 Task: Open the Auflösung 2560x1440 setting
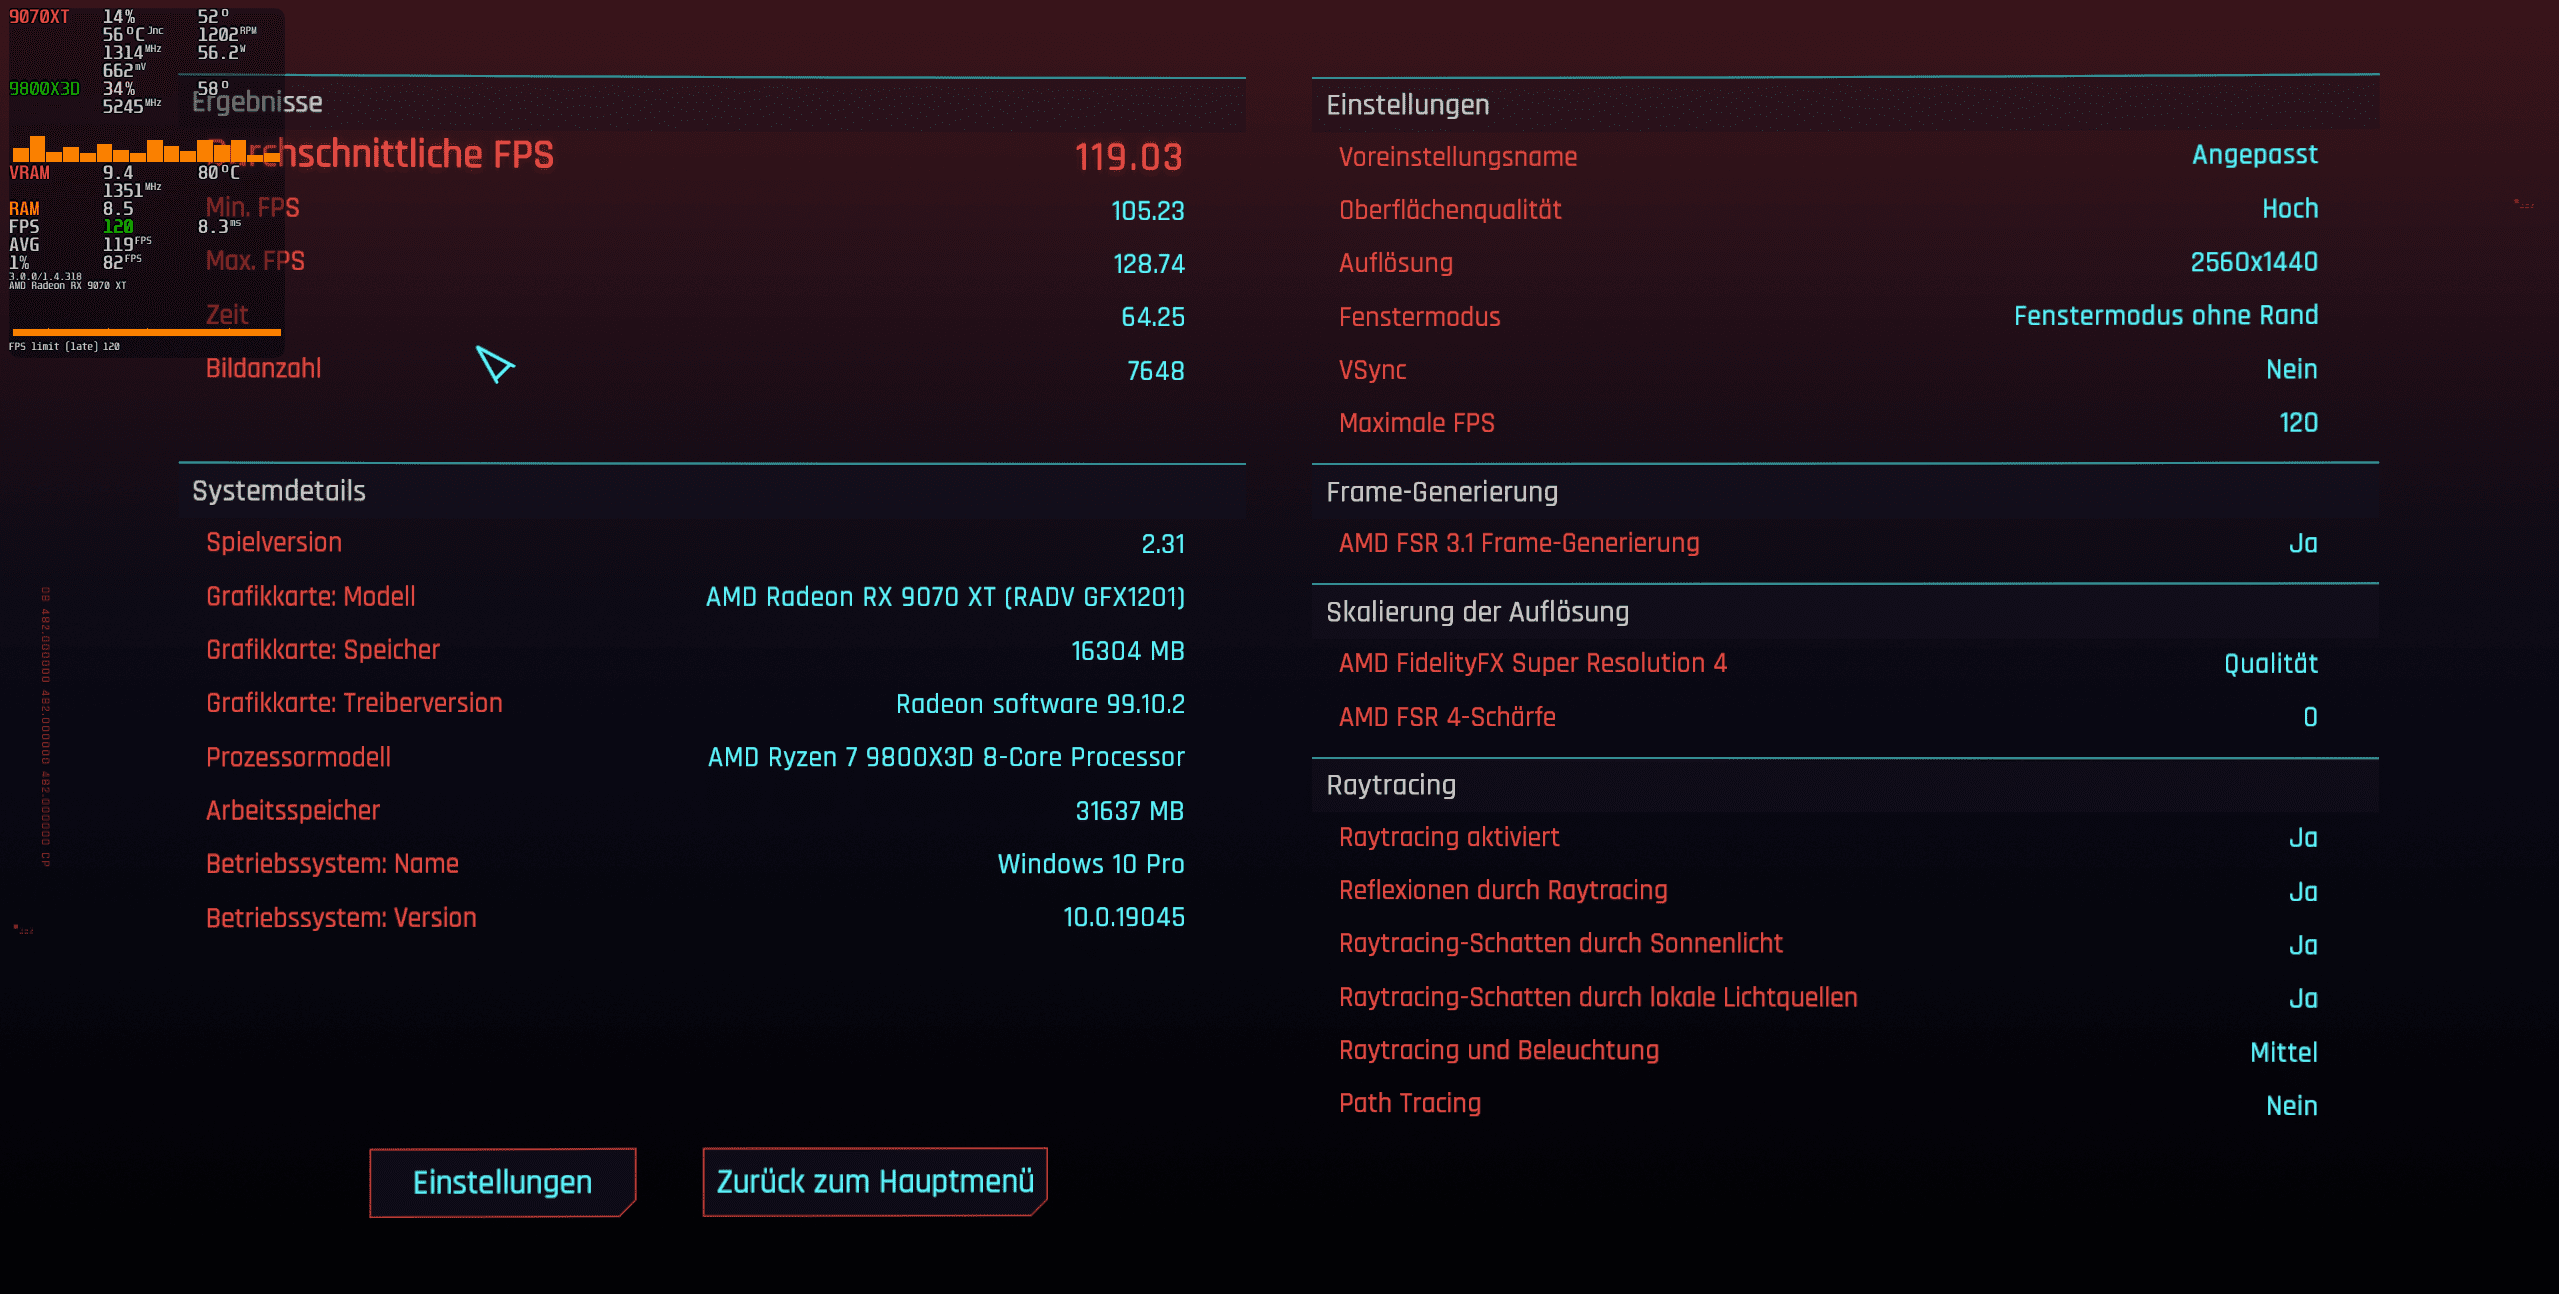[x=2253, y=262]
